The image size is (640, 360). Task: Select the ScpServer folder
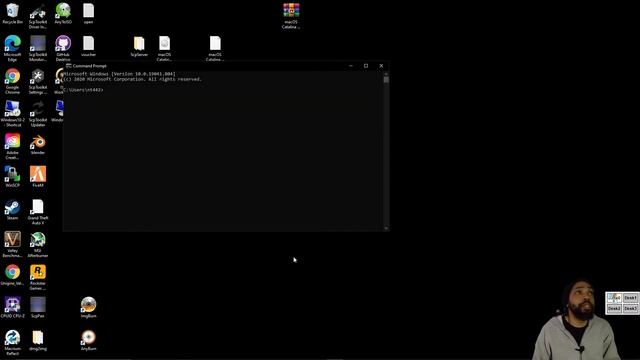pyautogui.click(x=139, y=46)
